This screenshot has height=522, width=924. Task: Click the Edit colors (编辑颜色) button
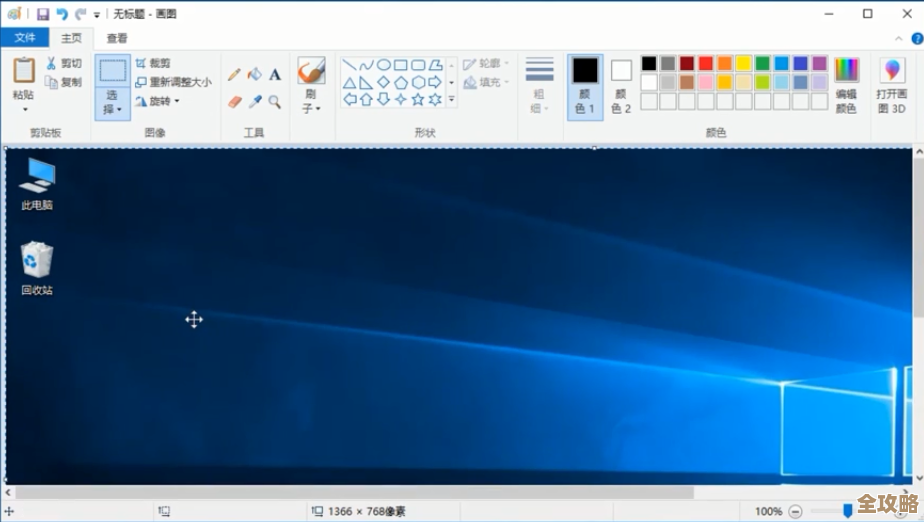pos(846,85)
